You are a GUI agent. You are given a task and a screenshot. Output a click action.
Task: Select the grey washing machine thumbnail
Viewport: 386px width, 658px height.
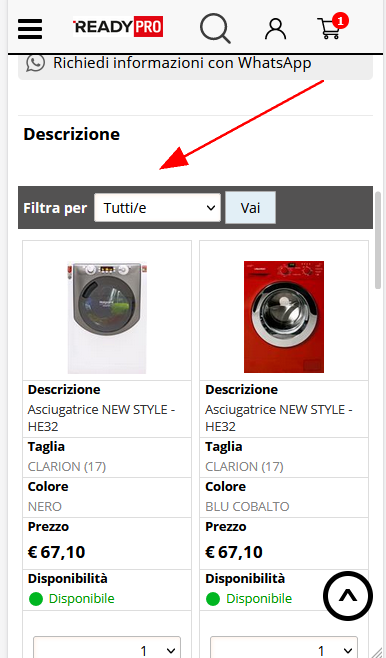click(x=107, y=317)
